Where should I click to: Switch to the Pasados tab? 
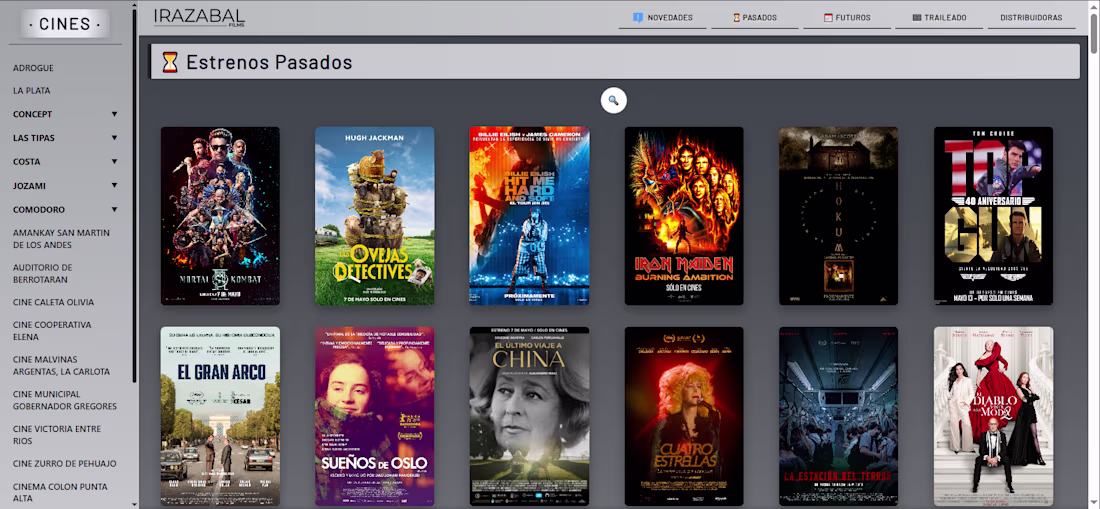[755, 18]
